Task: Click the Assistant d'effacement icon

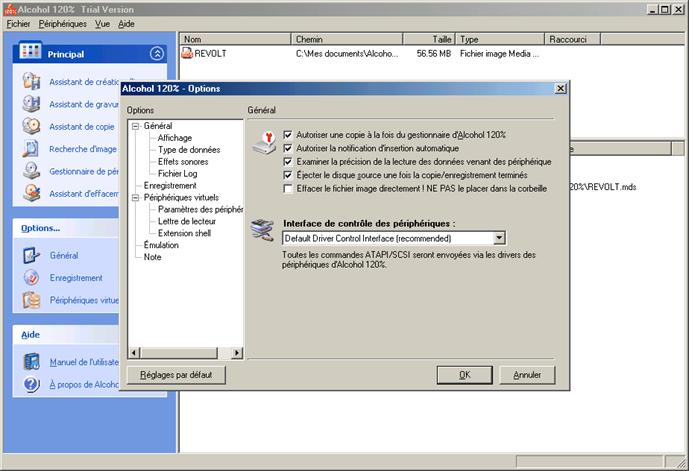Action: pos(32,193)
